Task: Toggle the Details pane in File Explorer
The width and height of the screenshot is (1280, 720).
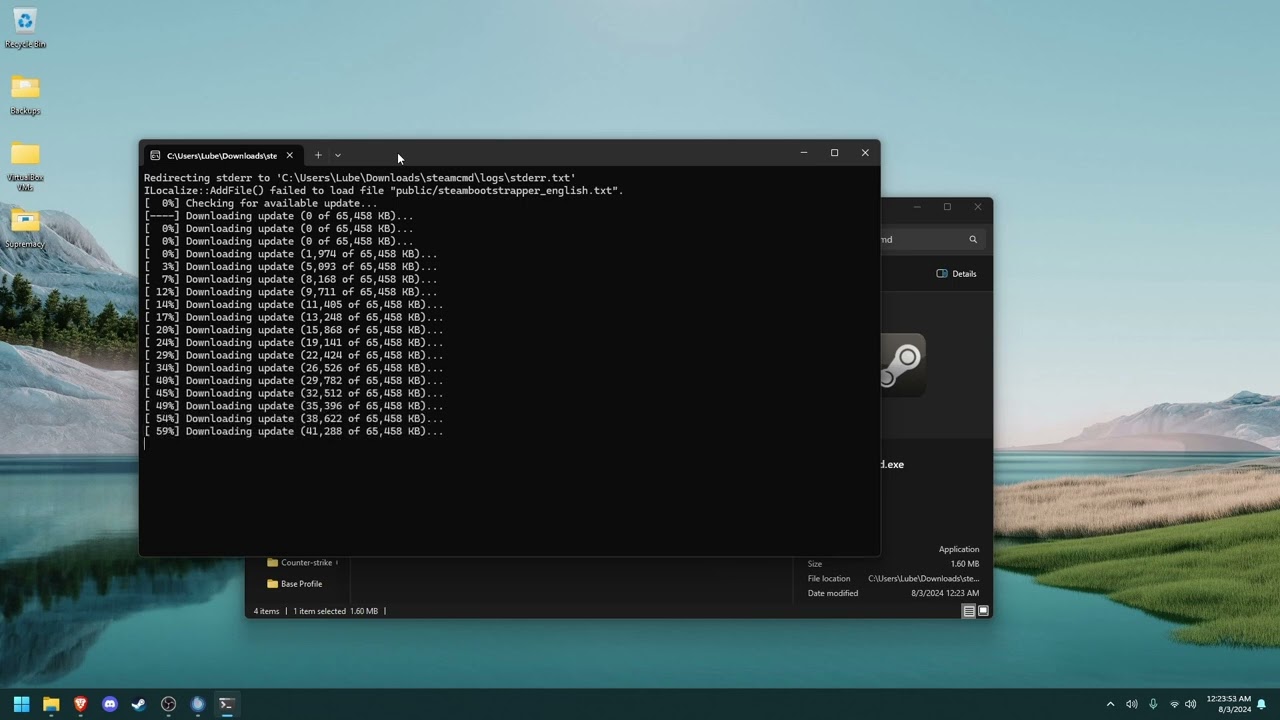Action: click(956, 274)
